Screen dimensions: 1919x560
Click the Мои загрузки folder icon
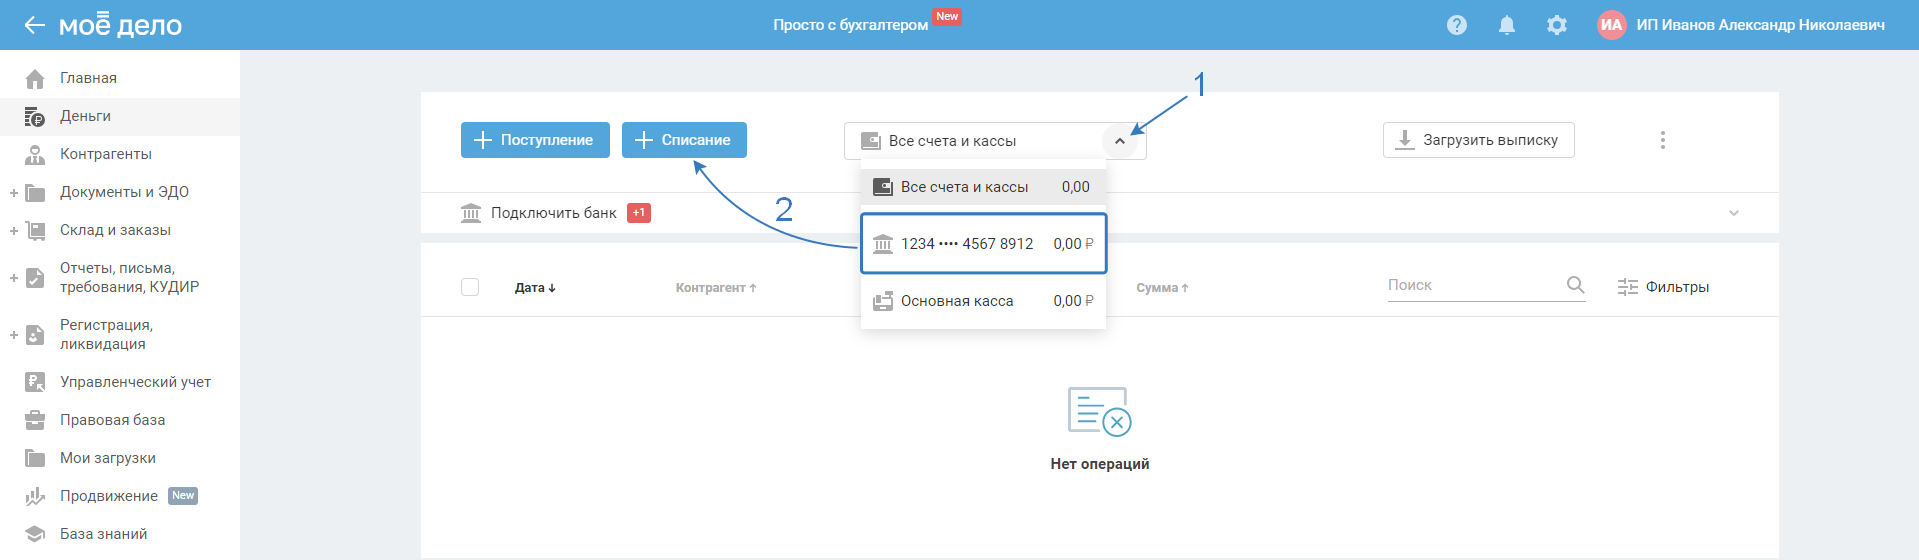[x=35, y=458]
